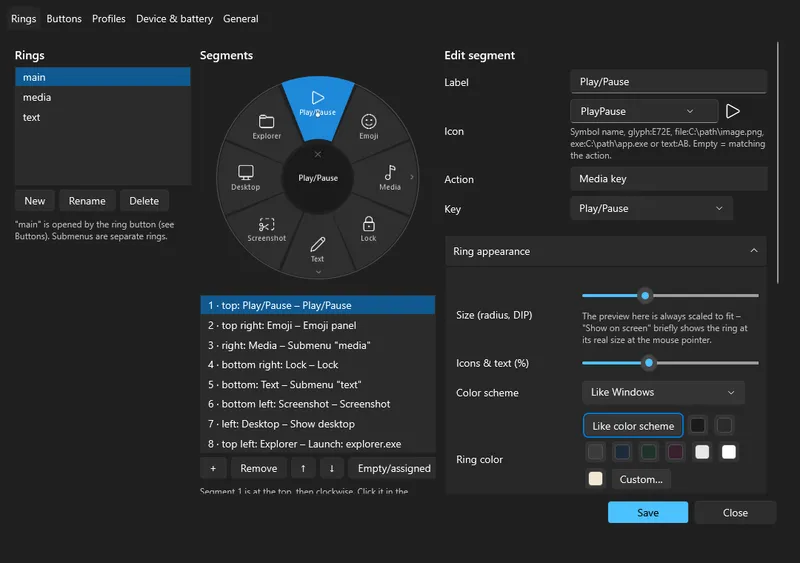Pick the black swatch next to Like color scheme
The width and height of the screenshot is (800, 563).
tap(697, 425)
